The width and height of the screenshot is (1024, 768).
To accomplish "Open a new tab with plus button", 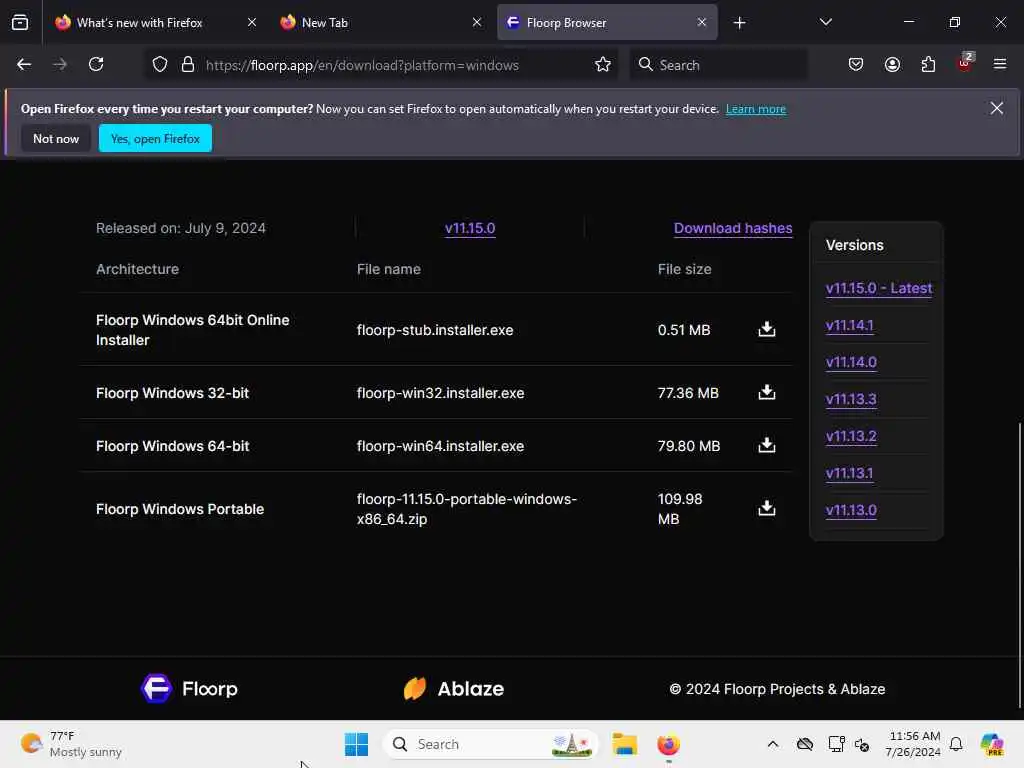I will pyautogui.click(x=739, y=23).
